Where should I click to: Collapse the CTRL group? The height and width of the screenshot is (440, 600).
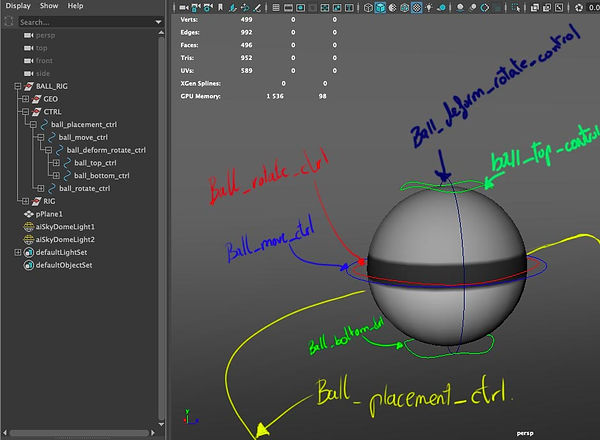(x=25, y=112)
